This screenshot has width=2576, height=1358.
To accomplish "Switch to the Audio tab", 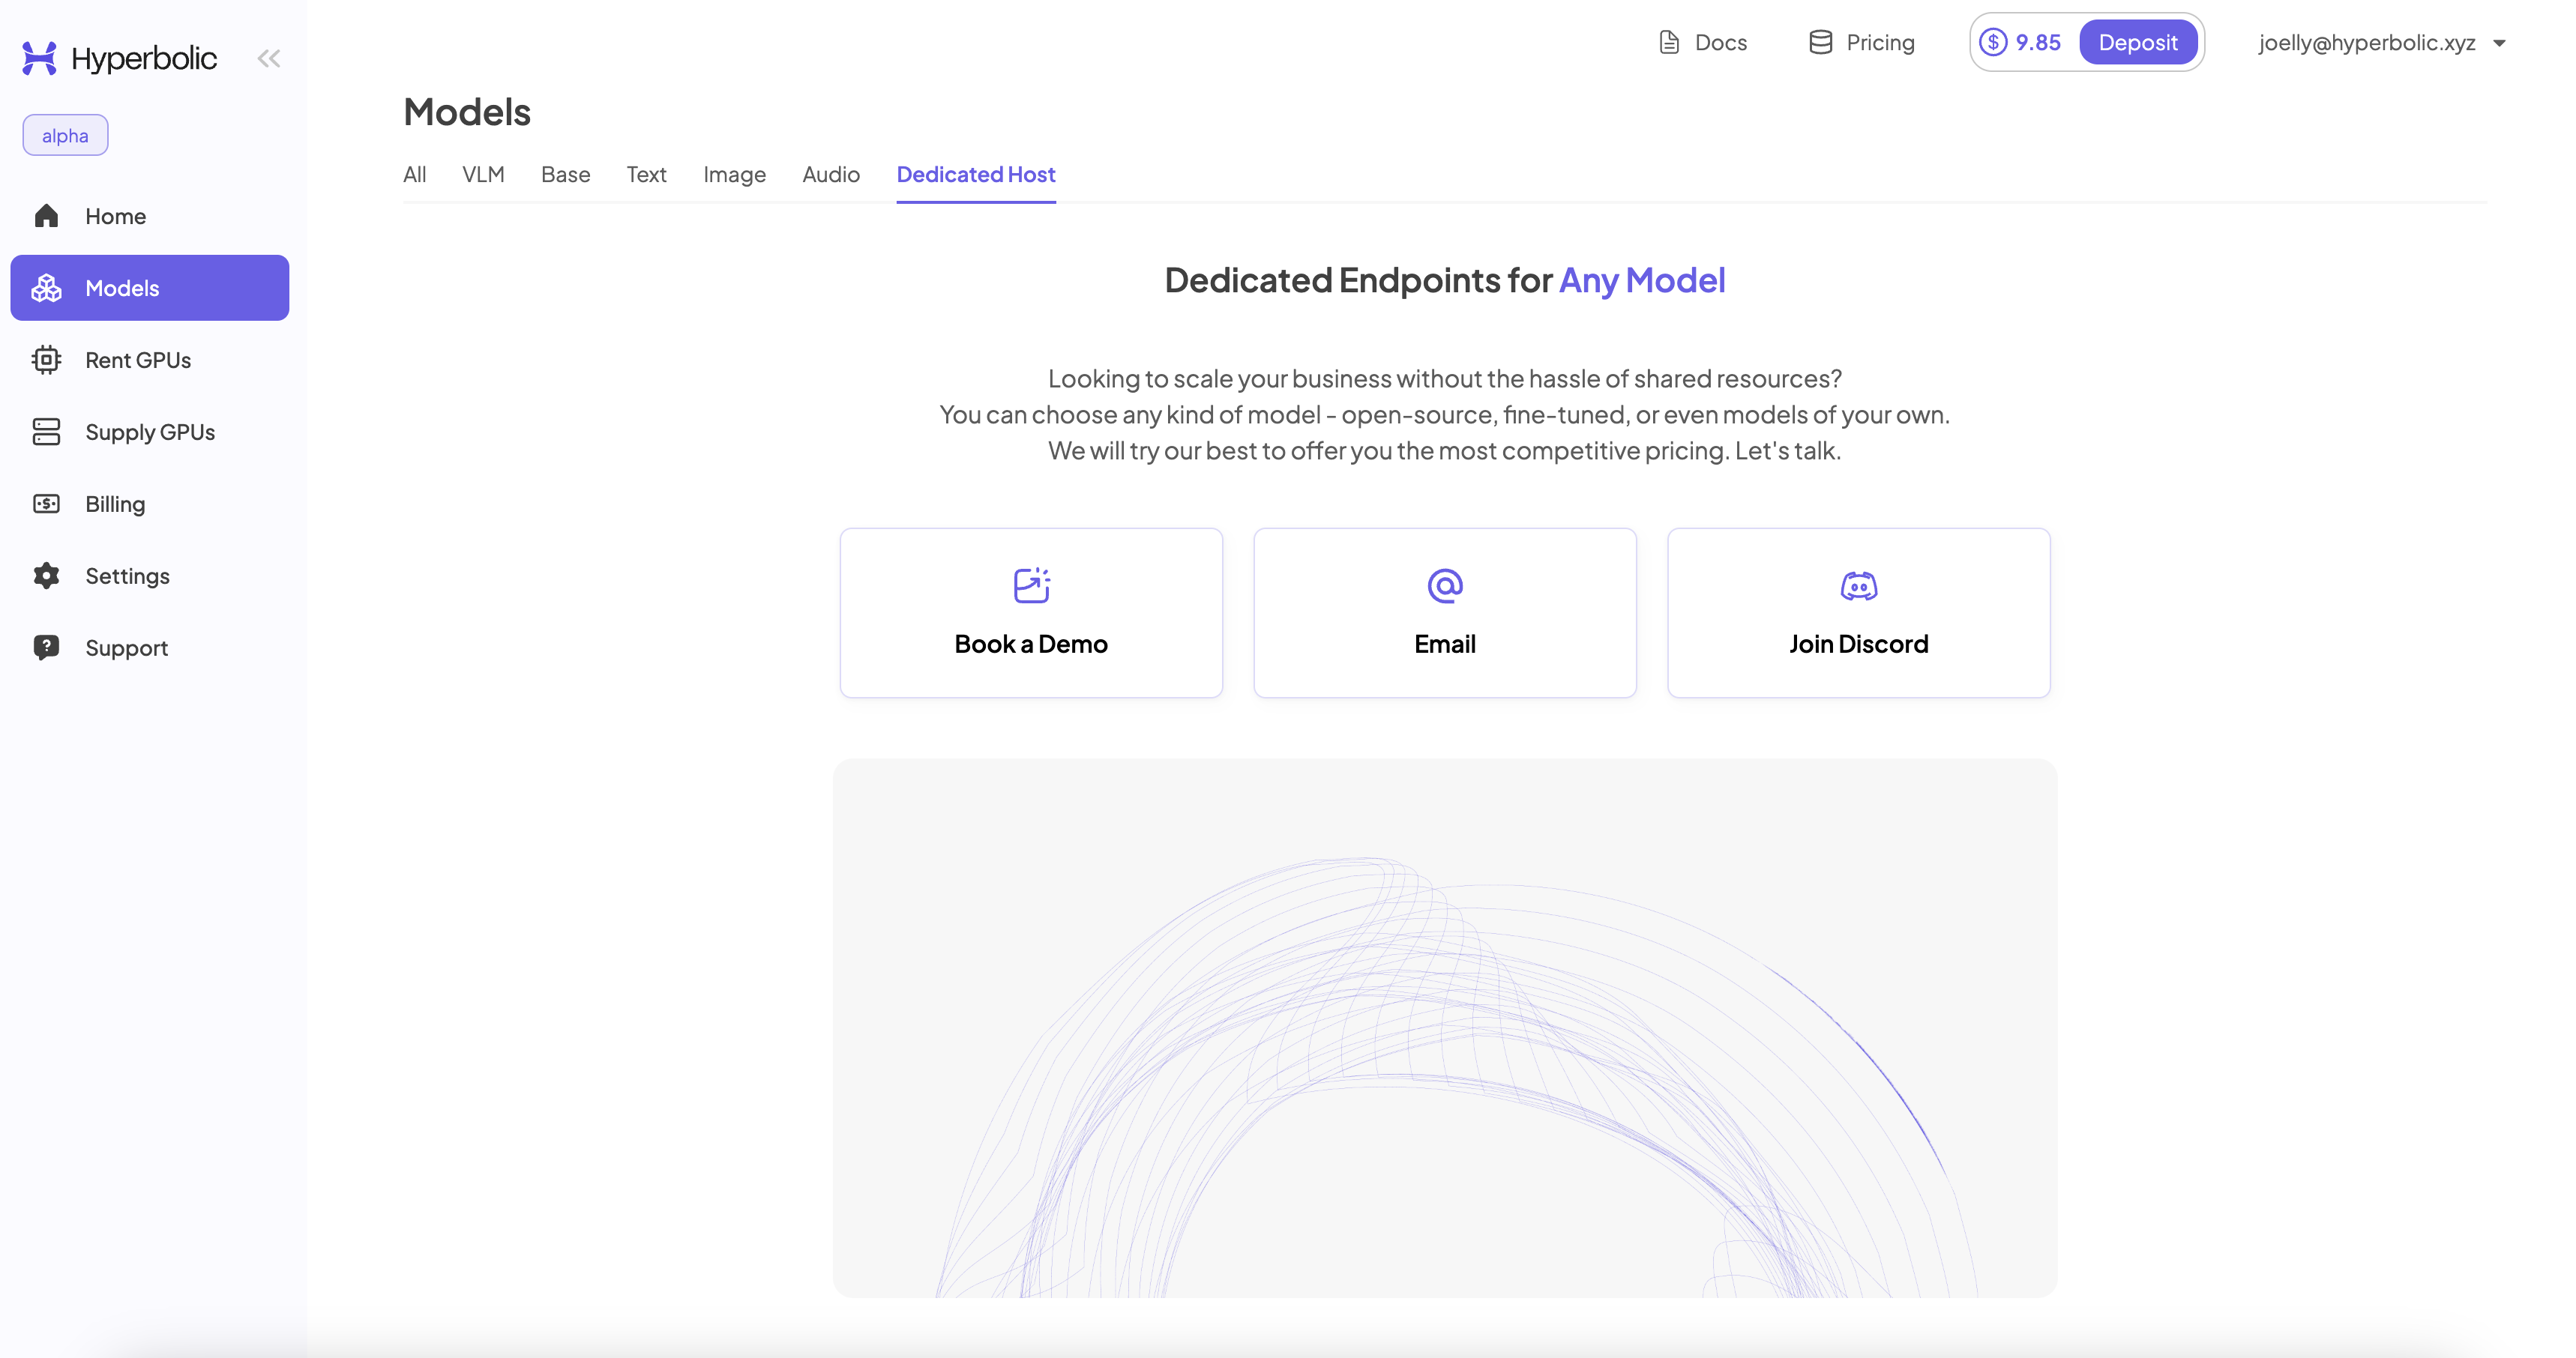I will [830, 174].
